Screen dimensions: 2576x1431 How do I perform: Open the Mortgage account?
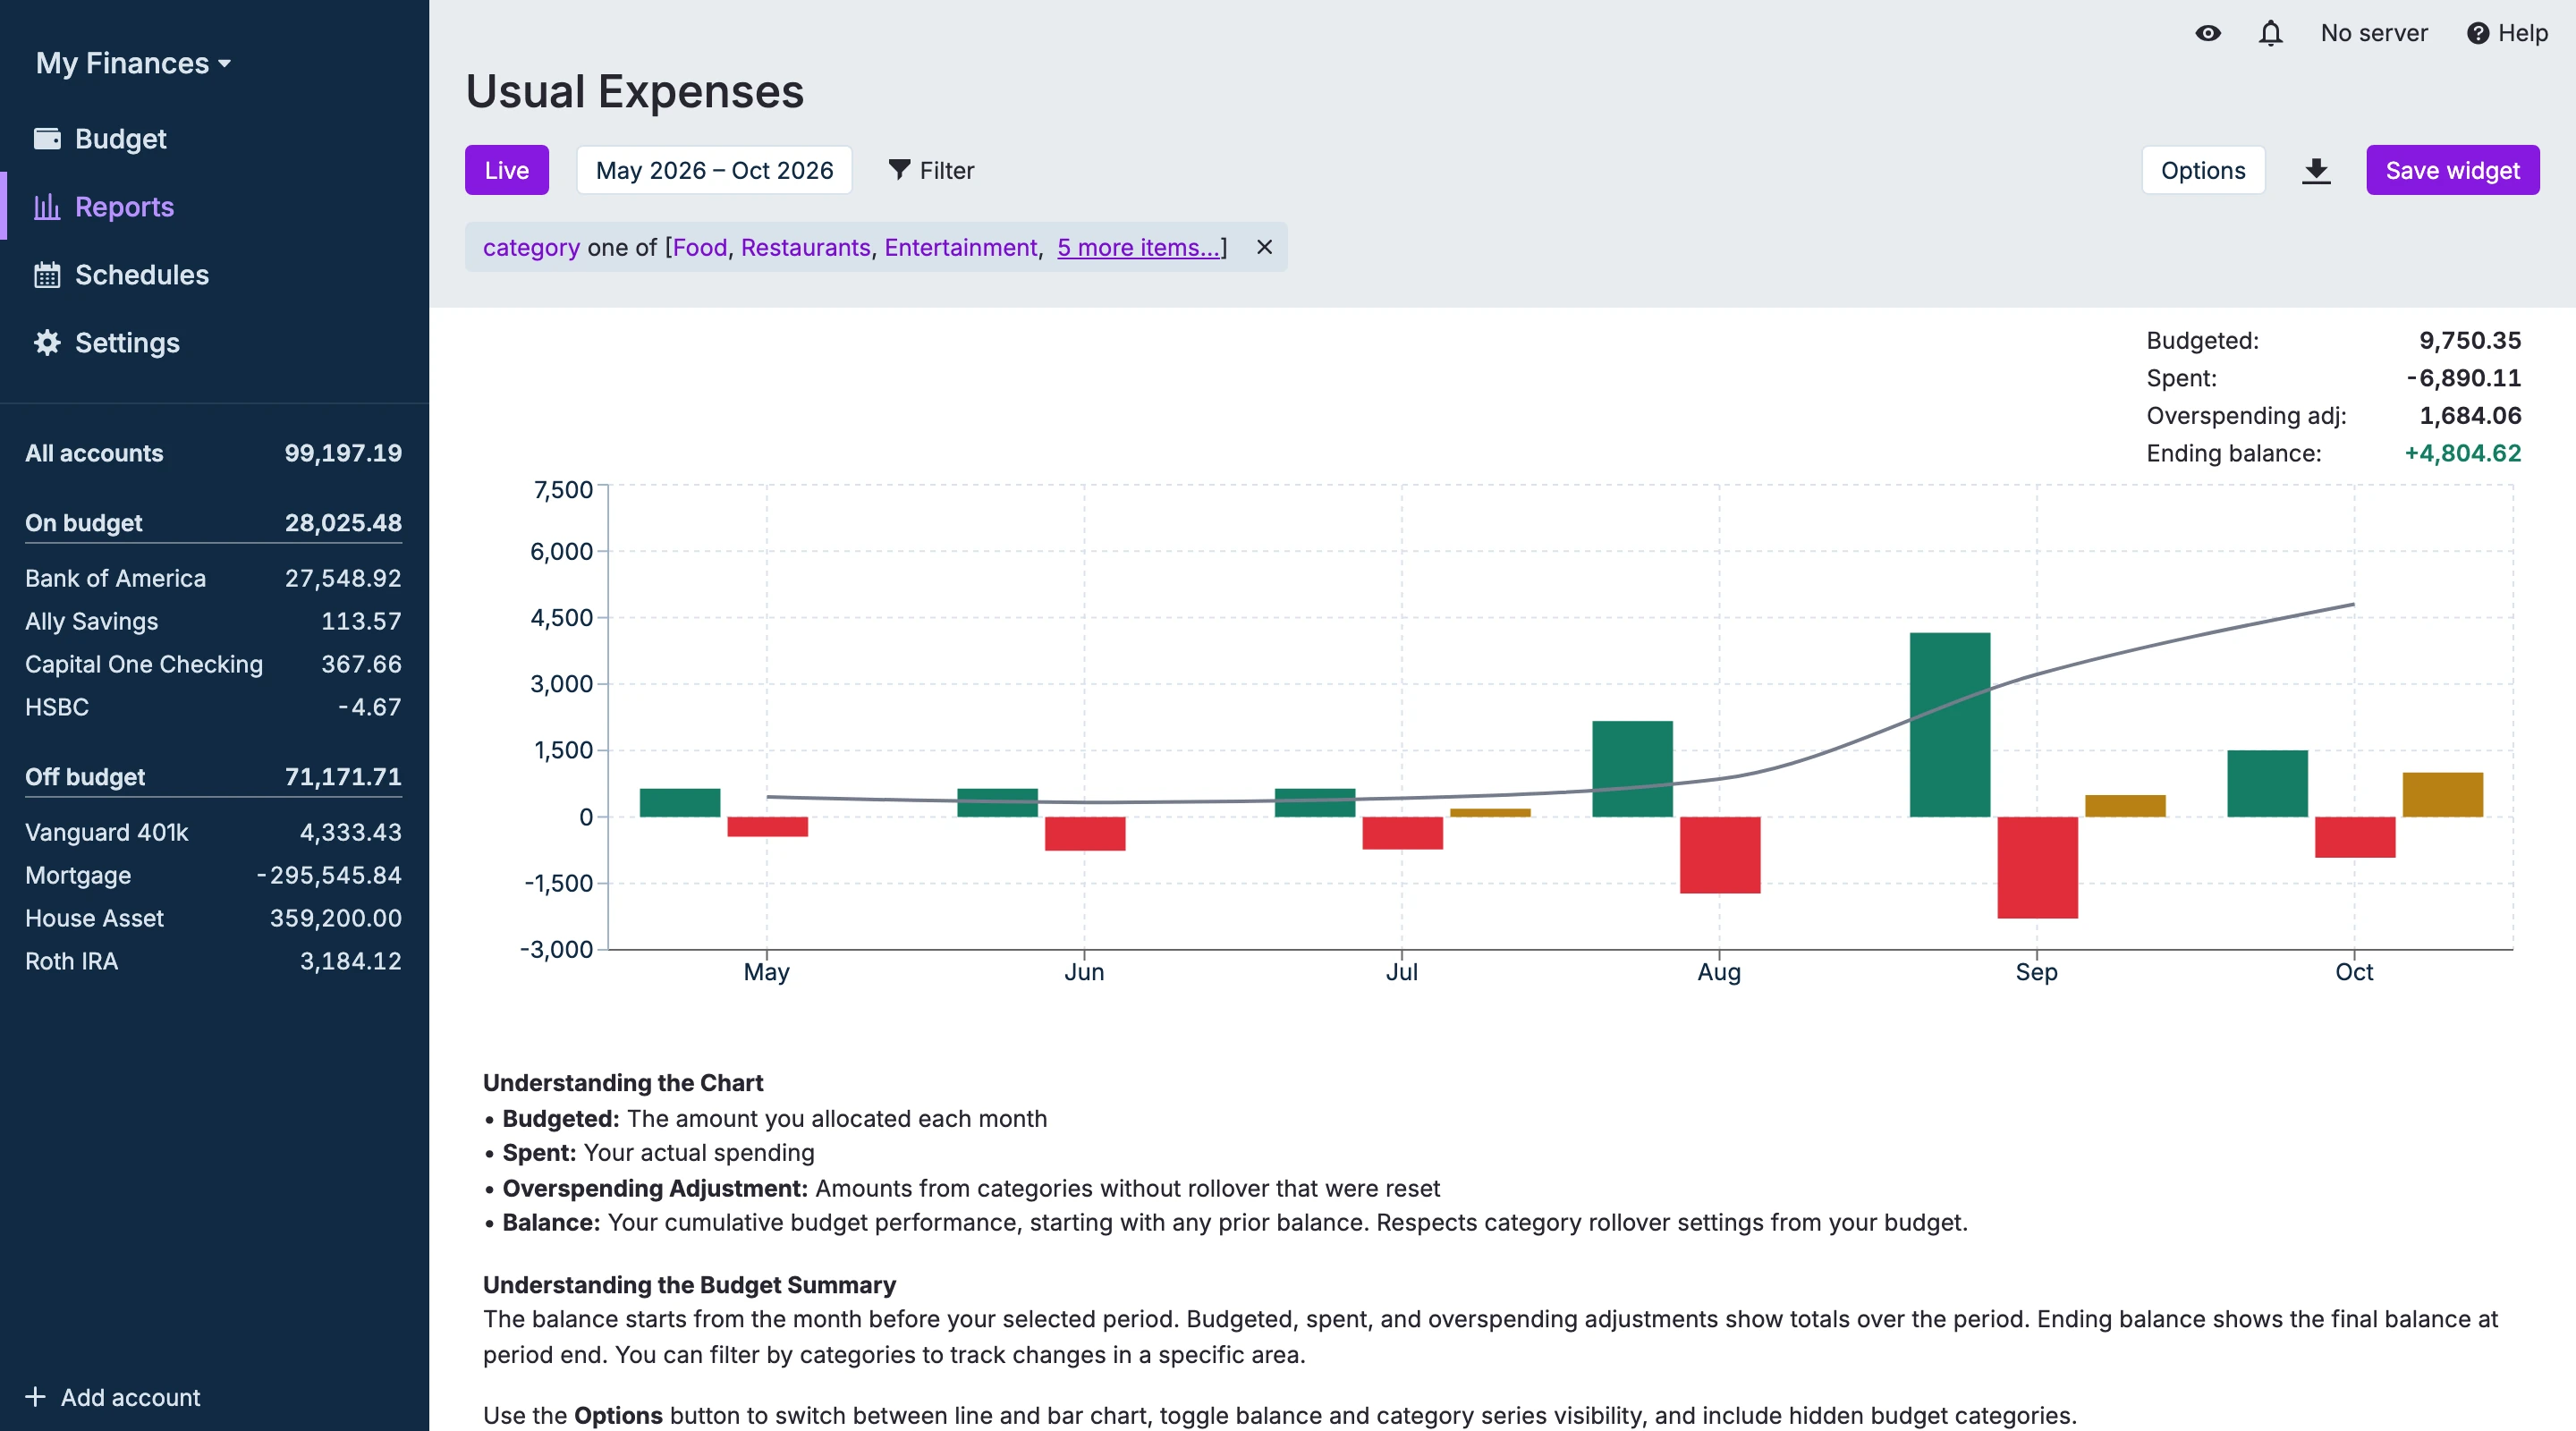214,875
